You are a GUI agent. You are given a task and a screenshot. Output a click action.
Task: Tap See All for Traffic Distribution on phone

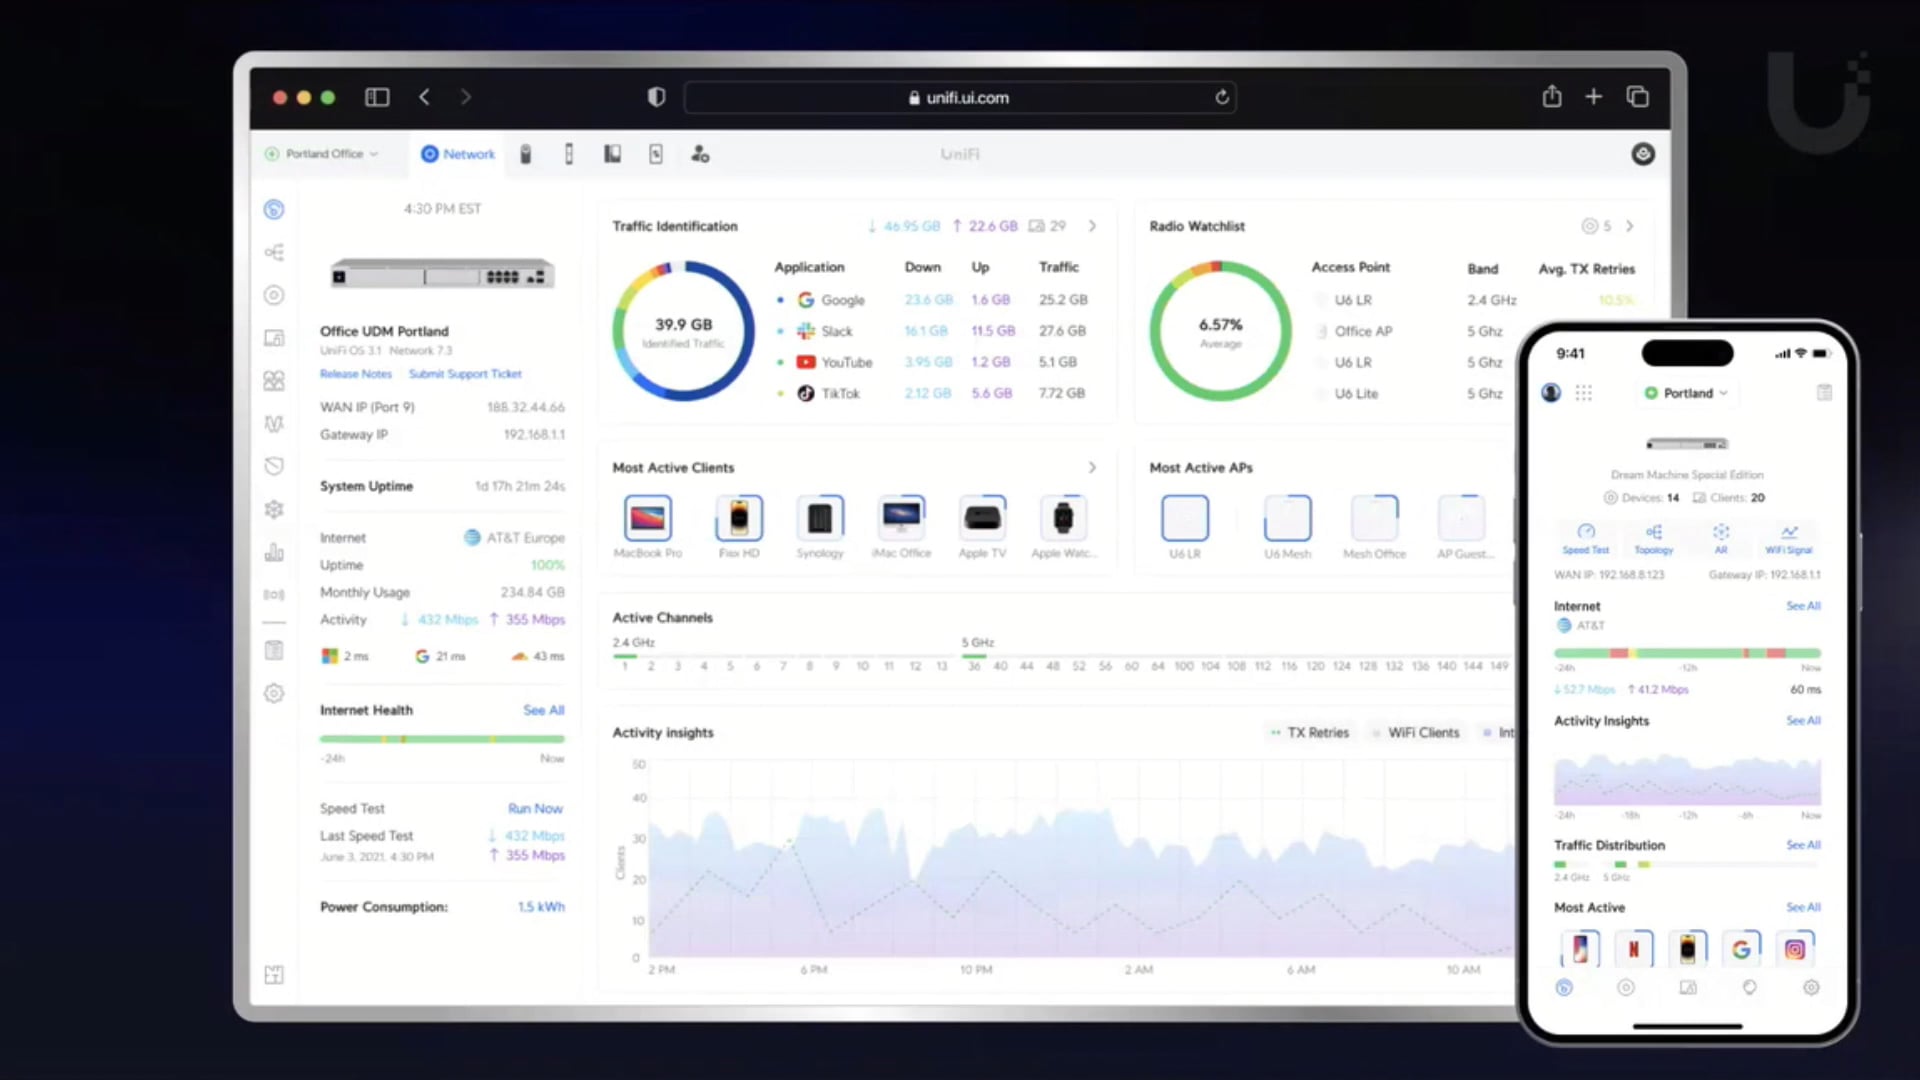(1803, 845)
